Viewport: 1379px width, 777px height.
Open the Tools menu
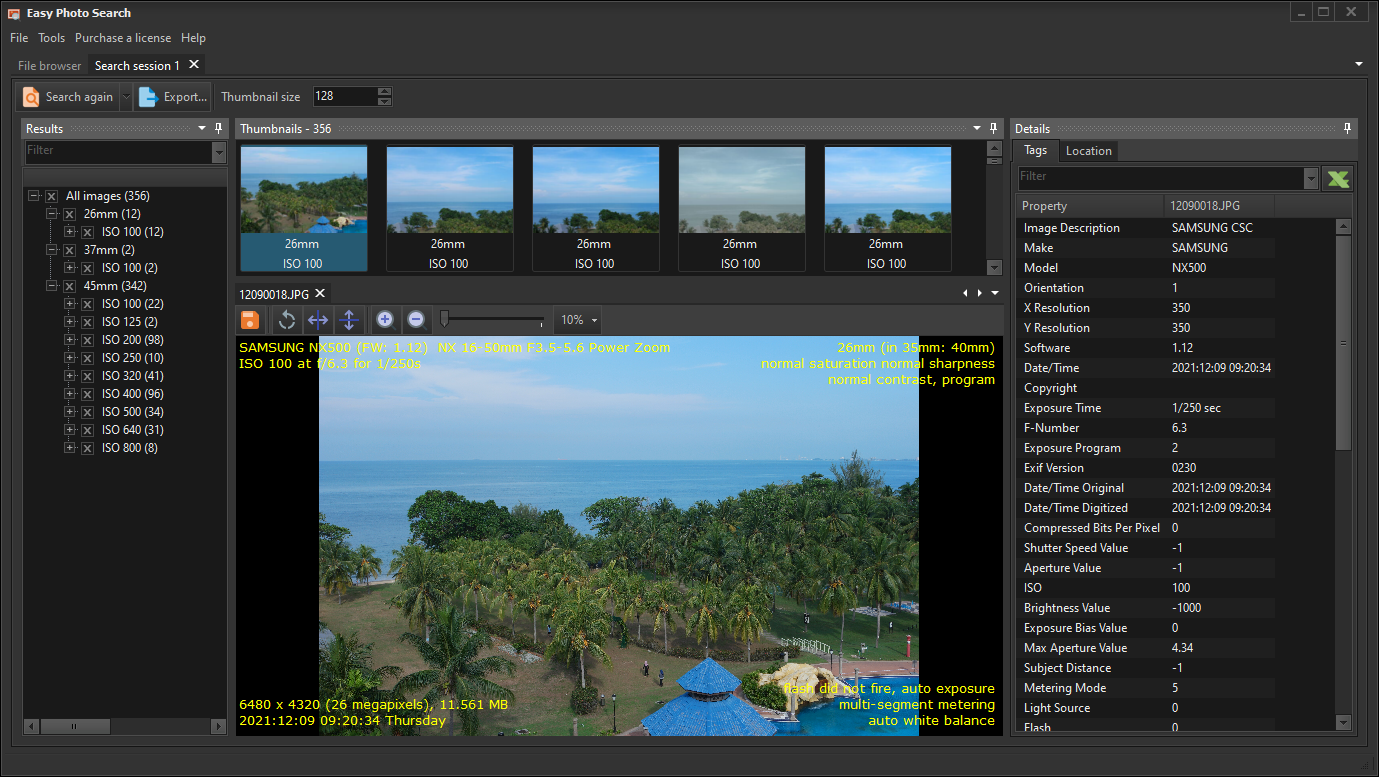tap(51, 38)
